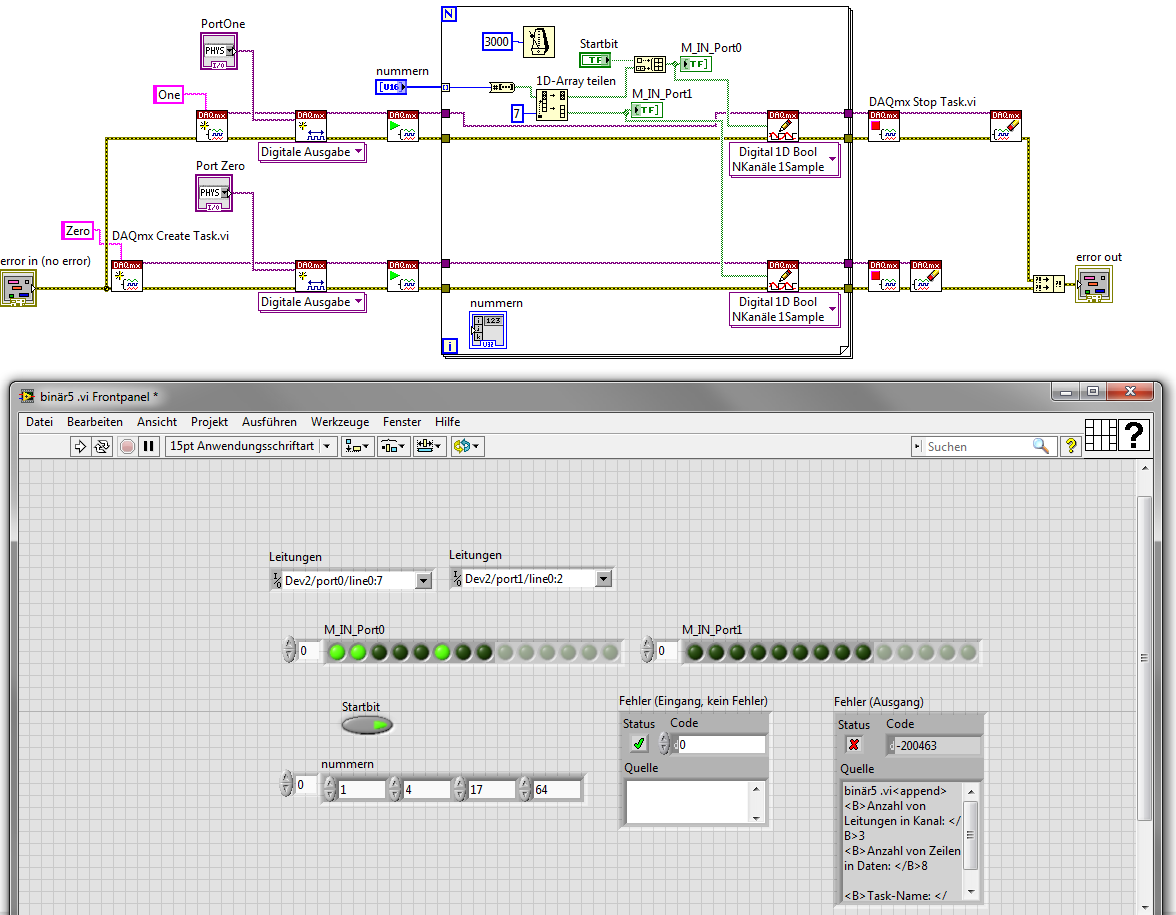Open the 15pt Anwendungsschriftart font dropdown
This screenshot has height=915, width=1176.
click(250, 446)
